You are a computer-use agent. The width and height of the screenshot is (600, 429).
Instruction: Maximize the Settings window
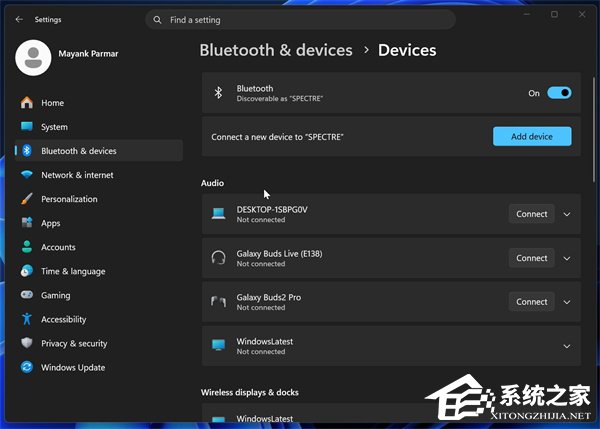554,15
